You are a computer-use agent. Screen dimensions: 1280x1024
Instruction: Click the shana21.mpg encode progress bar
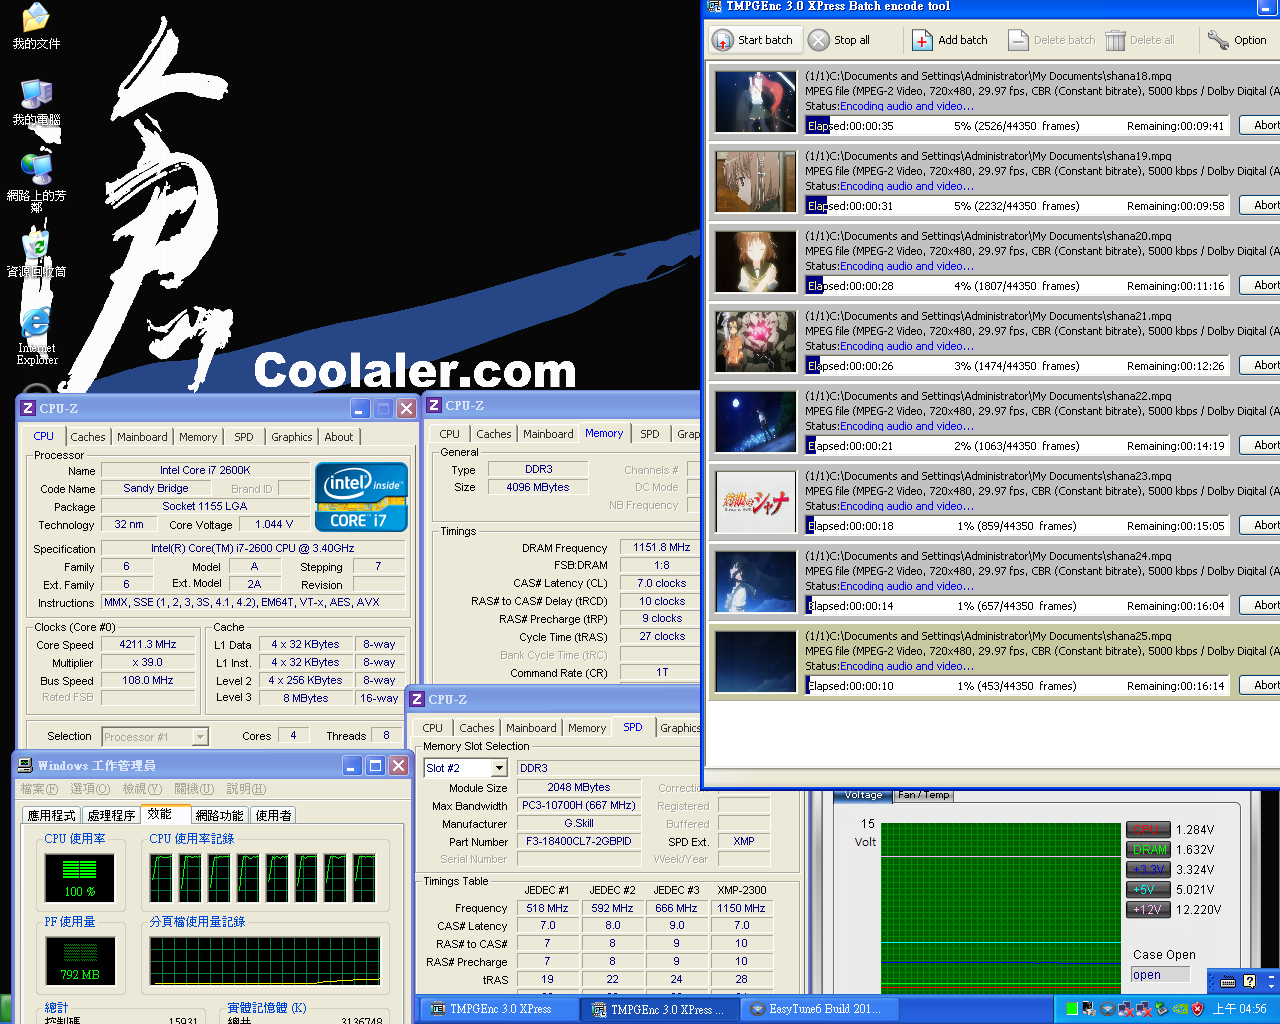(1017, 365)
